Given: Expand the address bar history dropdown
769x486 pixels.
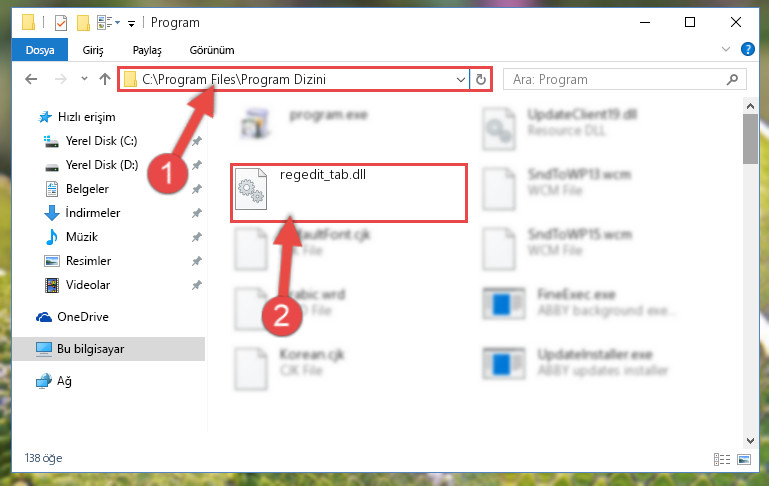Looking at the screenshot, I should [x=461, y=79].
